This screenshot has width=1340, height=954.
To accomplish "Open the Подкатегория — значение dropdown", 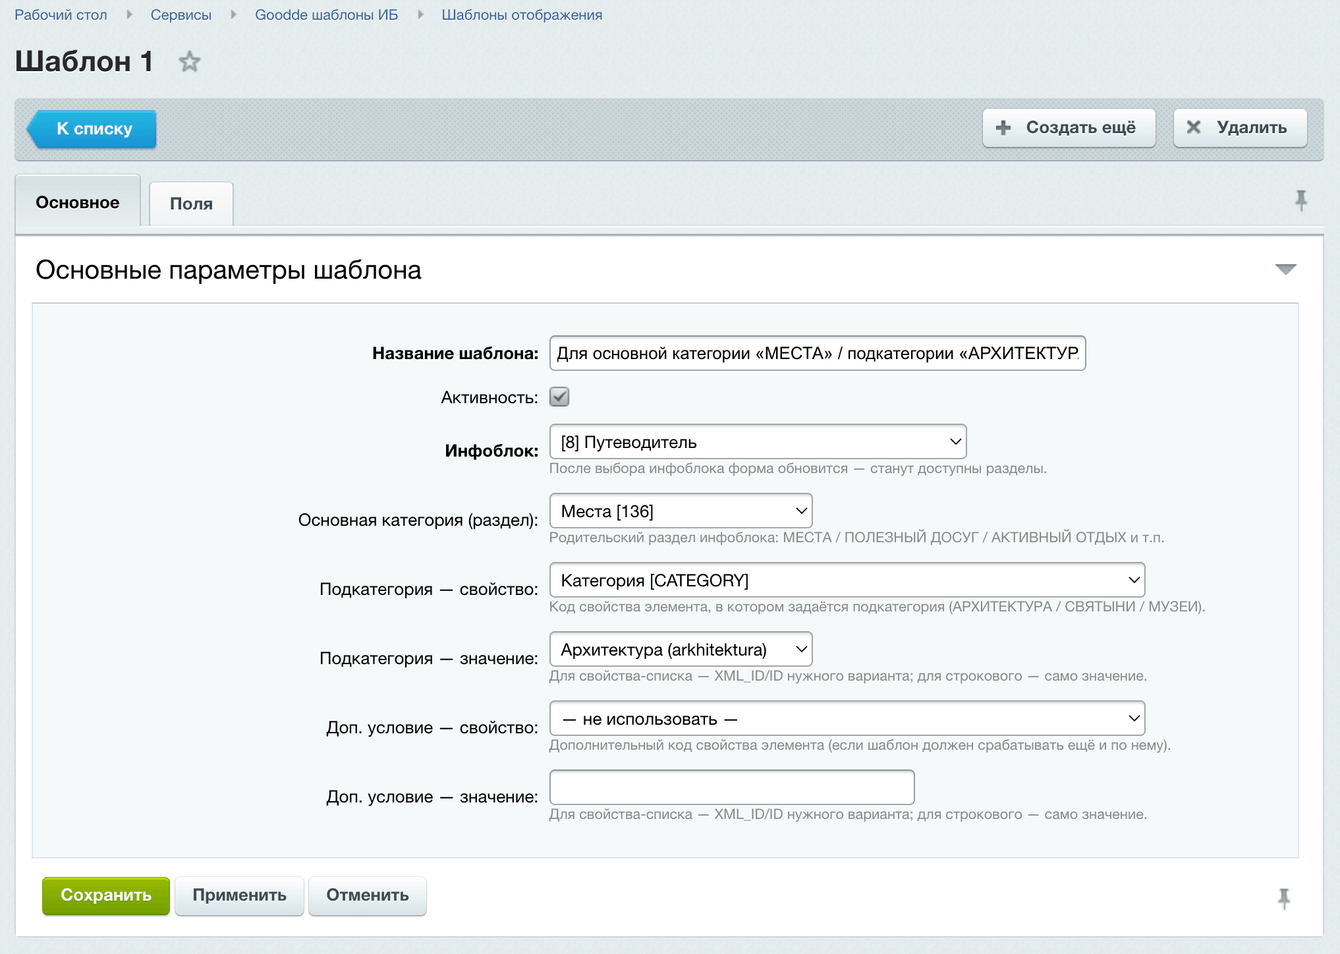I will tap(681, 649).
